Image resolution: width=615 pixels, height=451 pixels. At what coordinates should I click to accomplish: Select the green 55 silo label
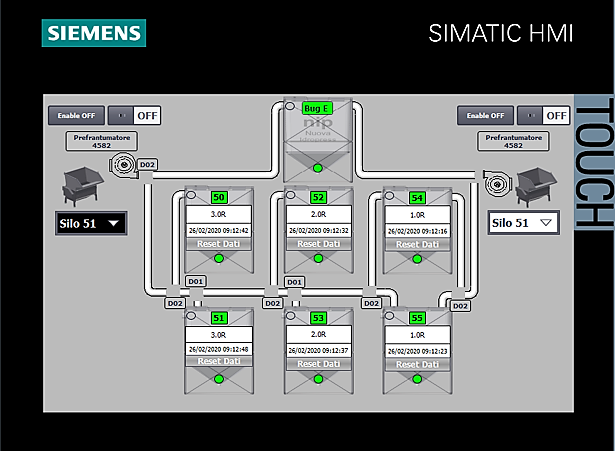click(417, 318)
